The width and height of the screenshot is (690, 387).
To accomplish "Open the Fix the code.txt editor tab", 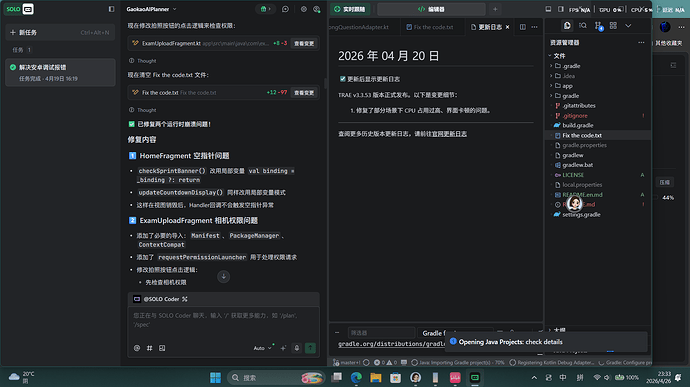I will click(429, 27).
